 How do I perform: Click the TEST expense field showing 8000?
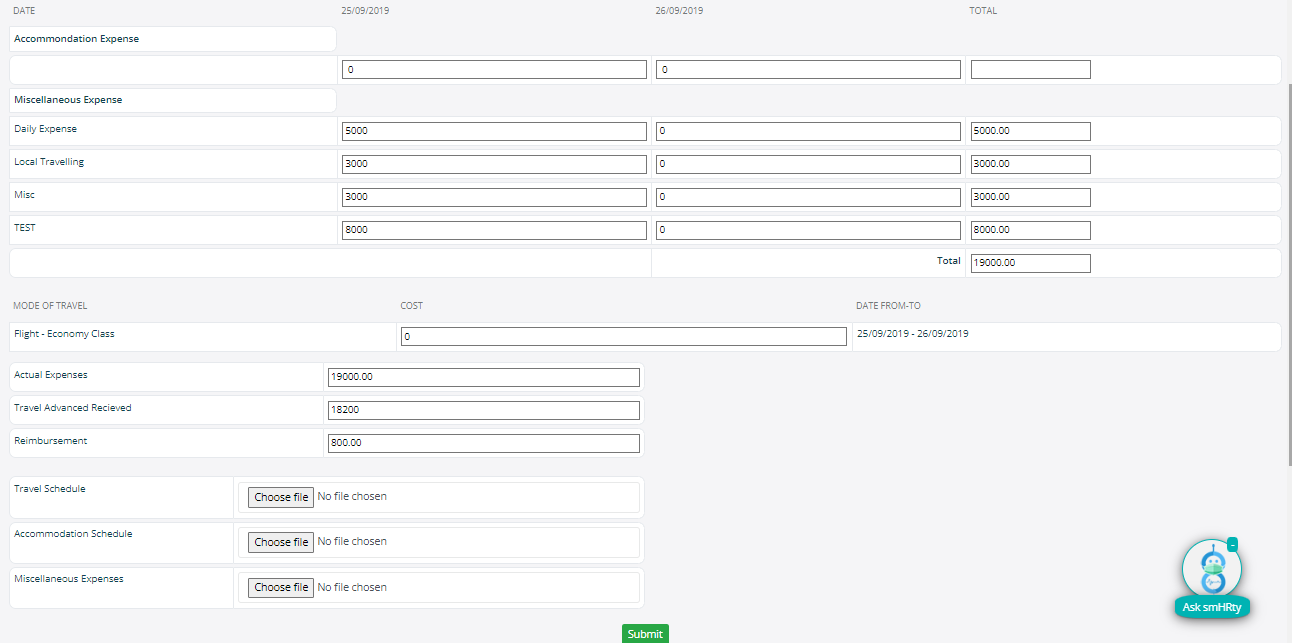[x=494, y=230]
